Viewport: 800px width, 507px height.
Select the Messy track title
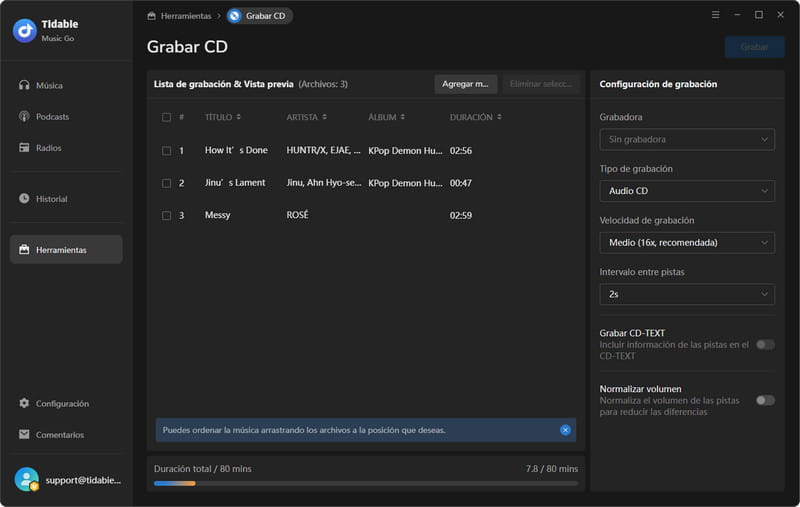(x=217, y=215)
